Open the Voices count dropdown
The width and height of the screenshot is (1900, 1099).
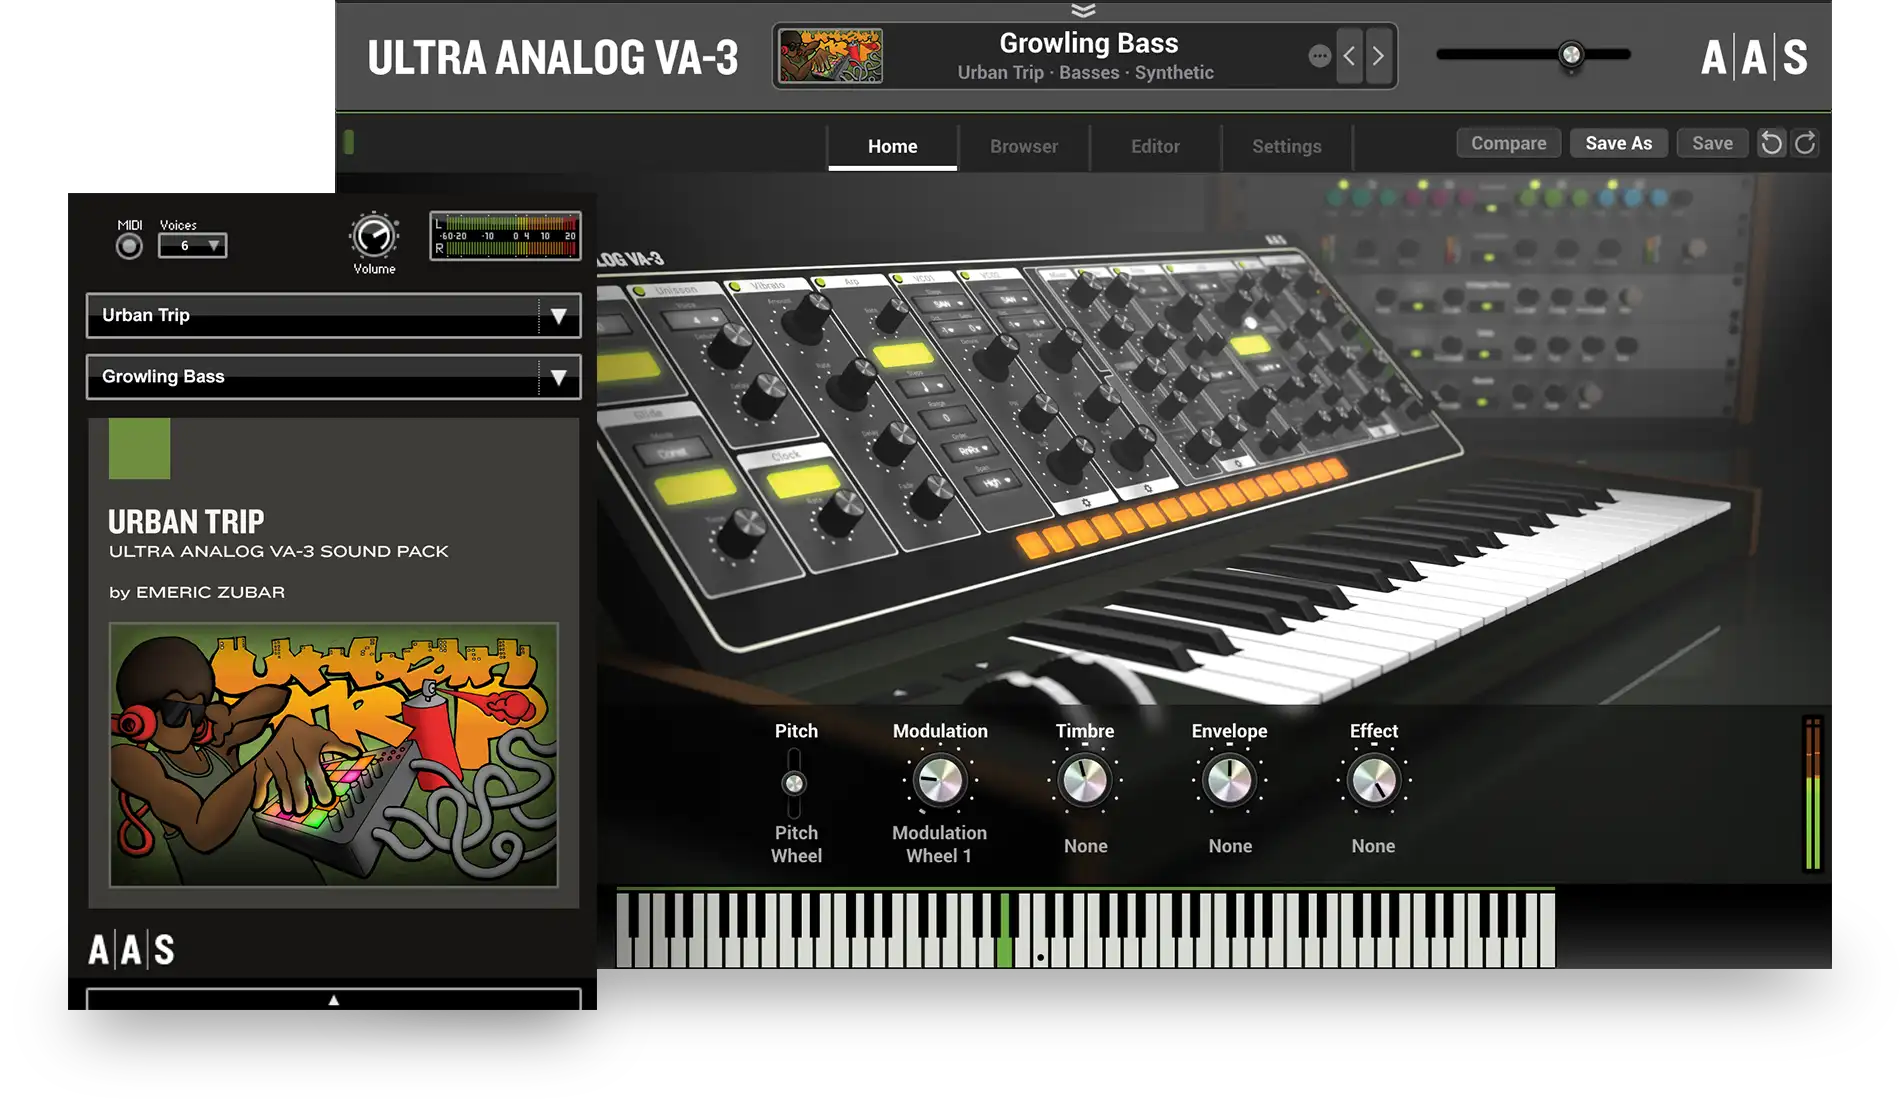(192, 245)
